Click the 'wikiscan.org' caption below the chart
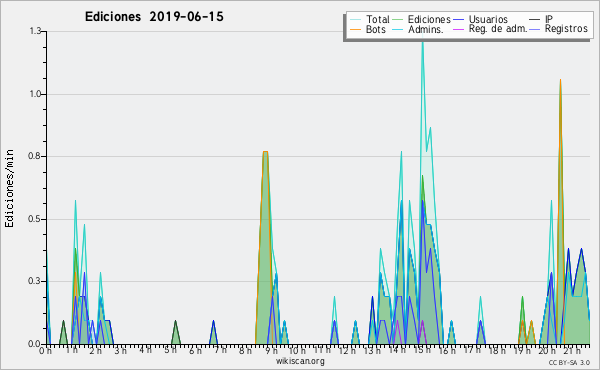 tap(300, 361)
